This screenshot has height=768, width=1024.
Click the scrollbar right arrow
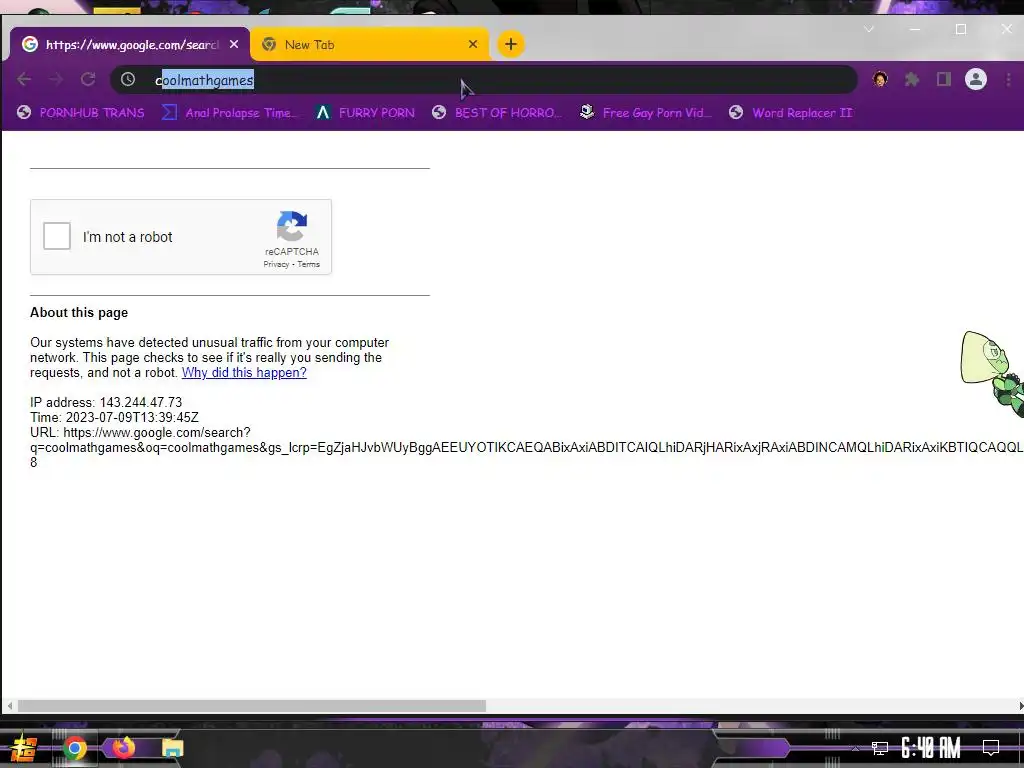pyautogui.click(x=1020, y=706)
